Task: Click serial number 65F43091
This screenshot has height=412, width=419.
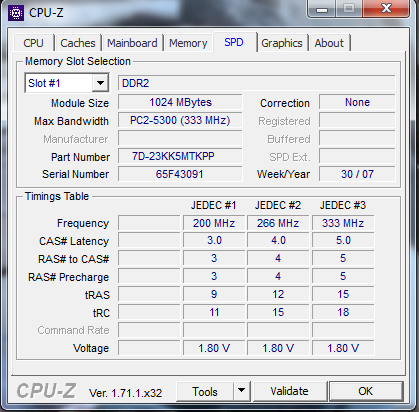Action: coord(180,174)
